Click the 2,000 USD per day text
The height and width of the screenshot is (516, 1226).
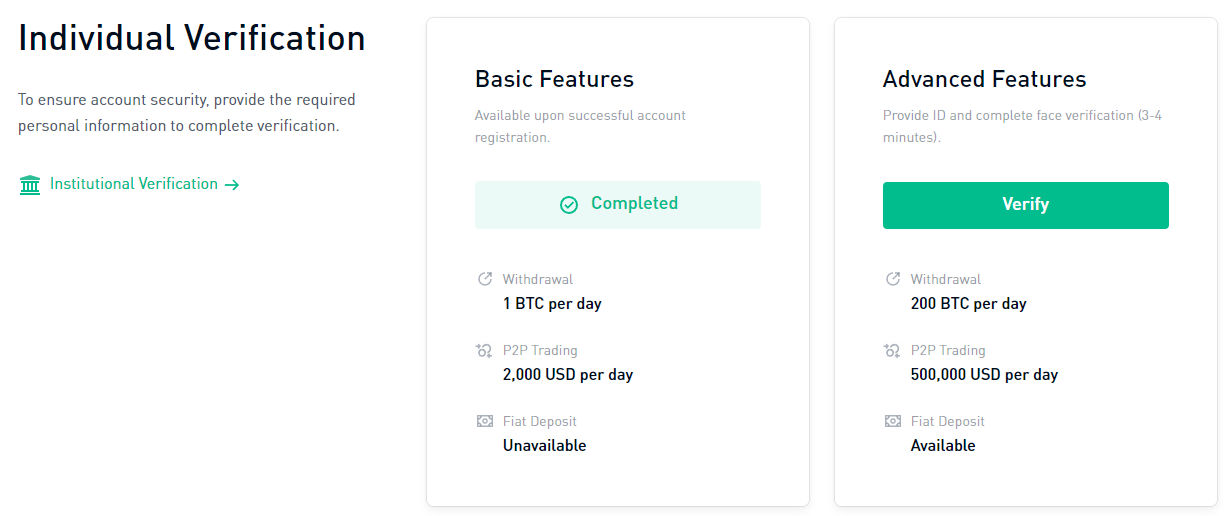click(x=568, y=375)
